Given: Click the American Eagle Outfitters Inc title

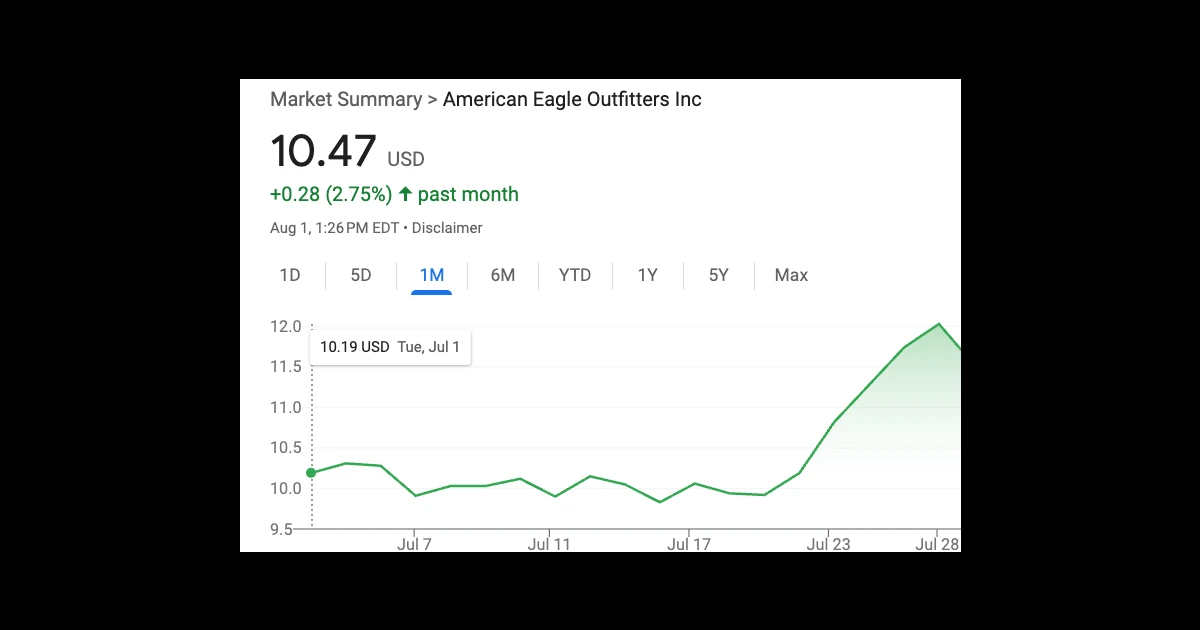Looking at the screenshot, I should (x=572, y=99).
